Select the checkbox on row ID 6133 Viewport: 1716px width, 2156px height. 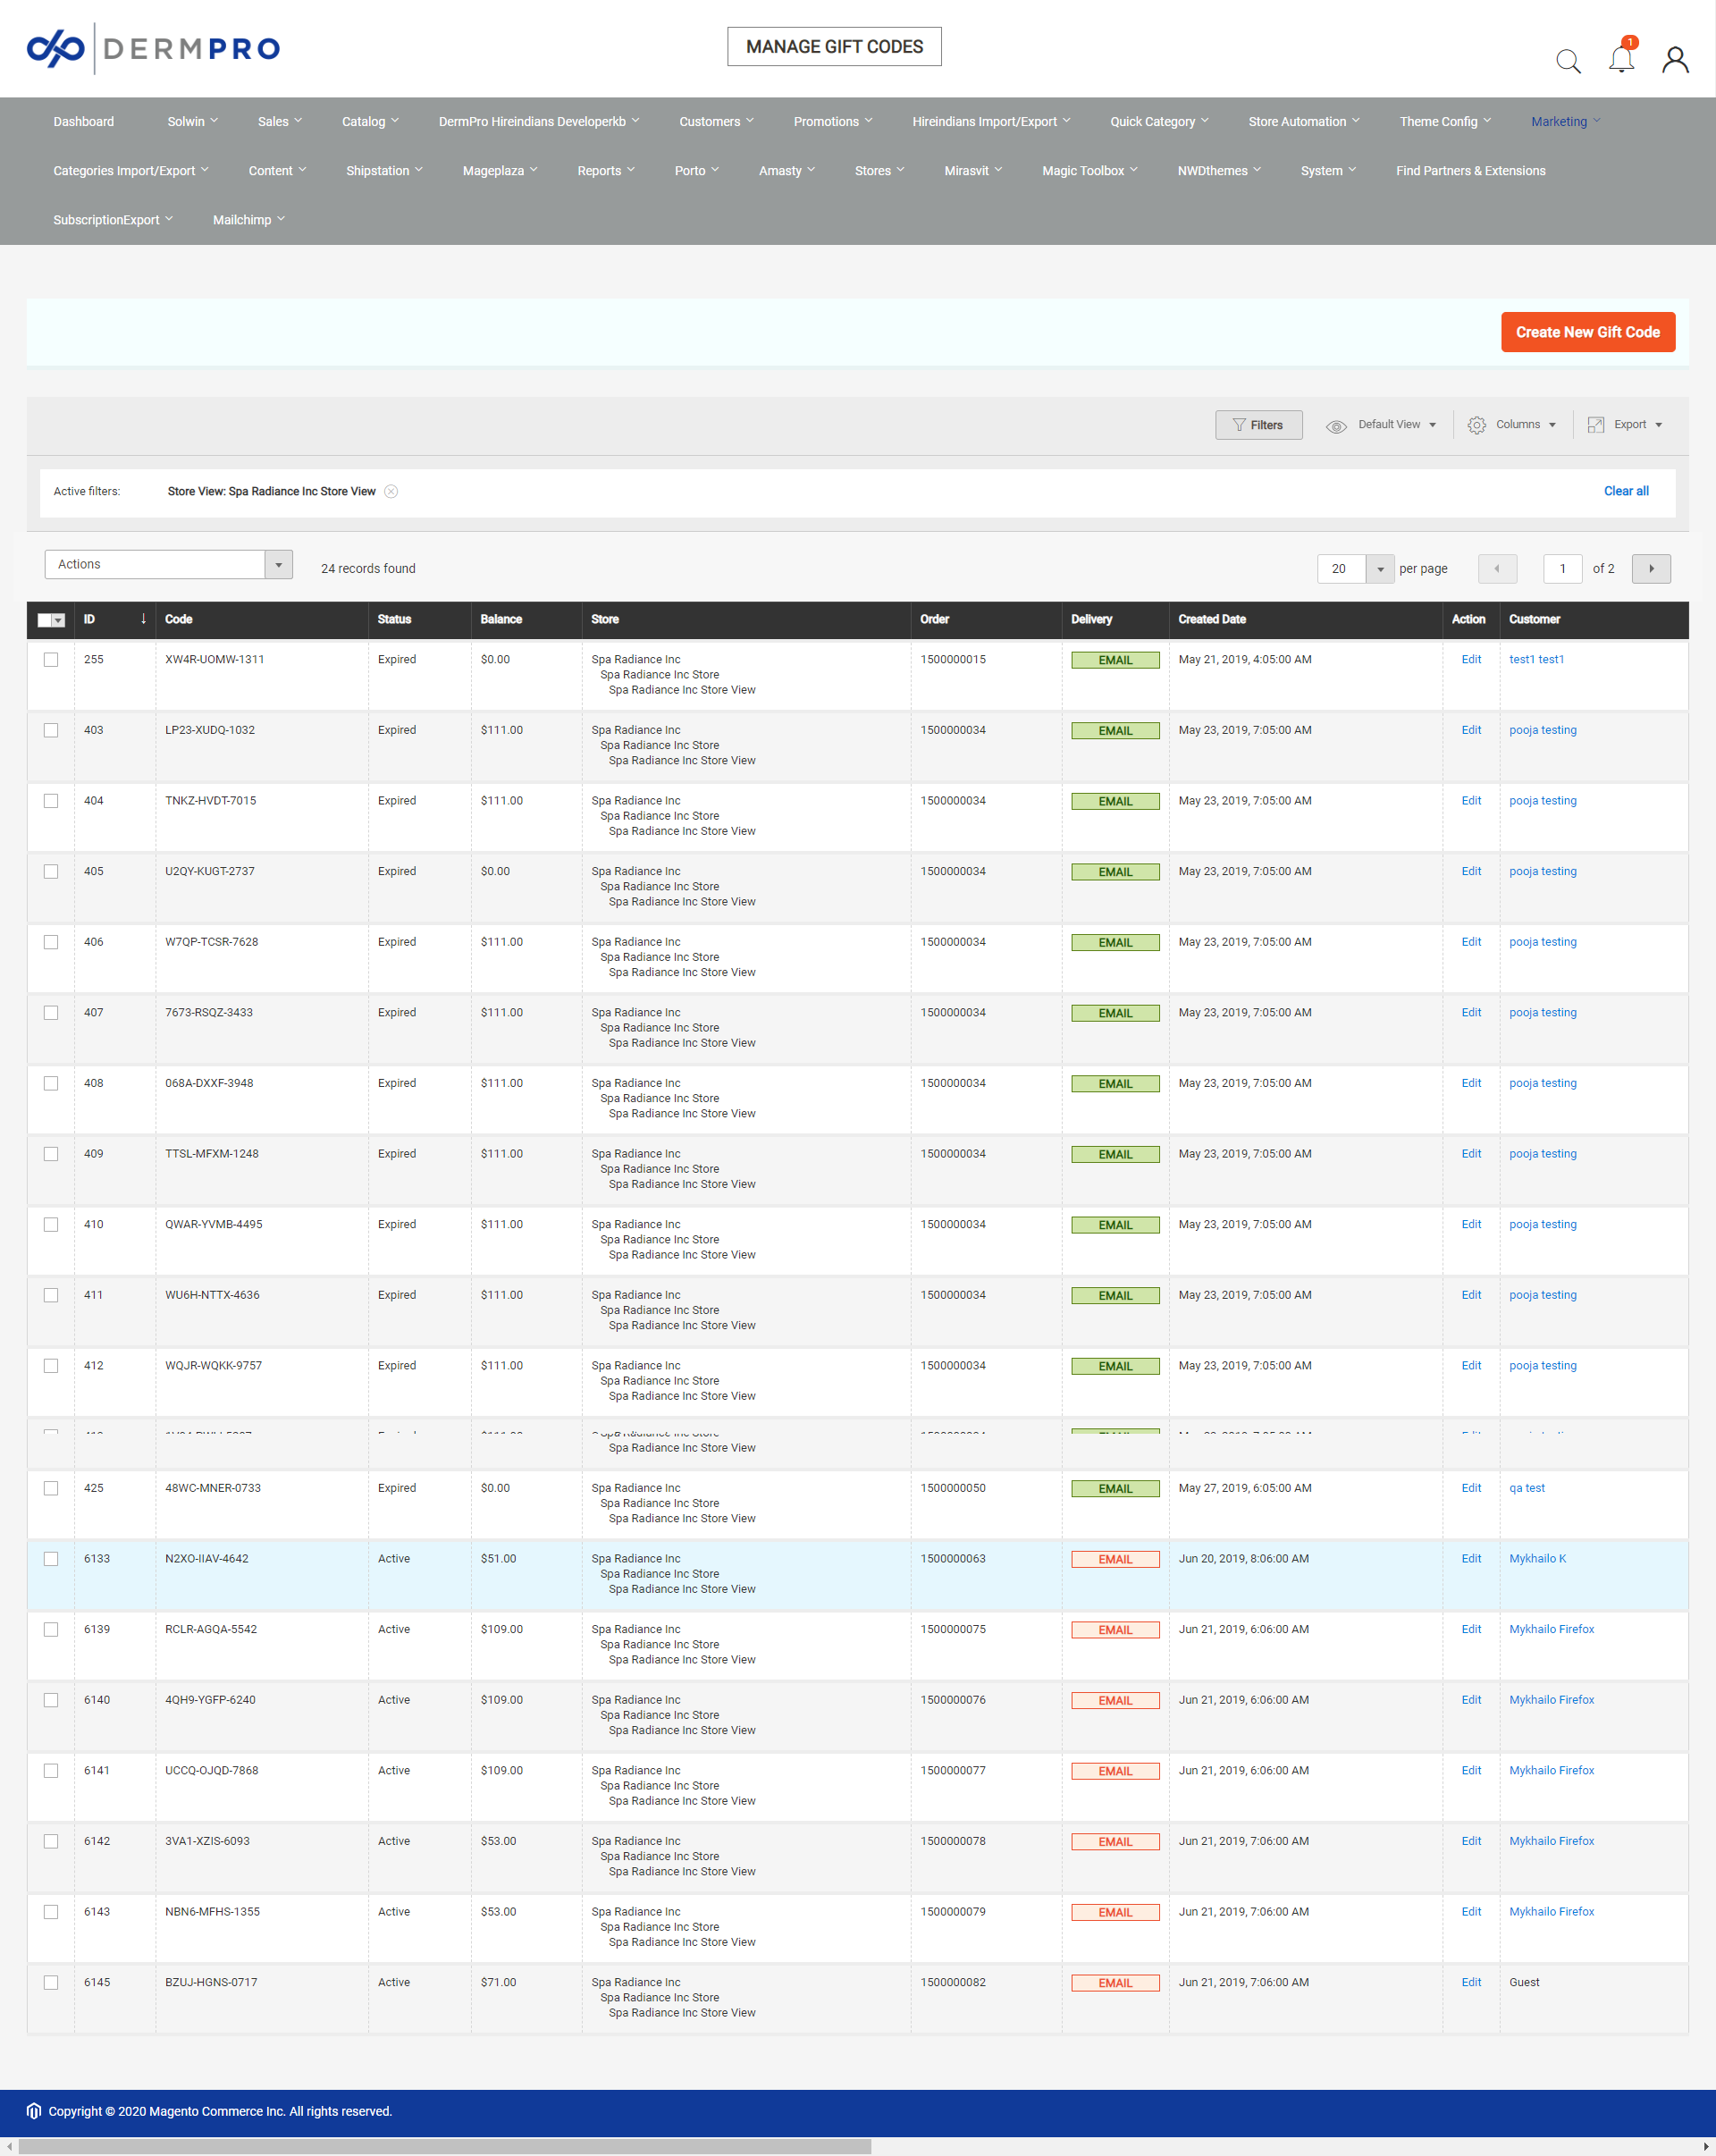[51, 1558]
